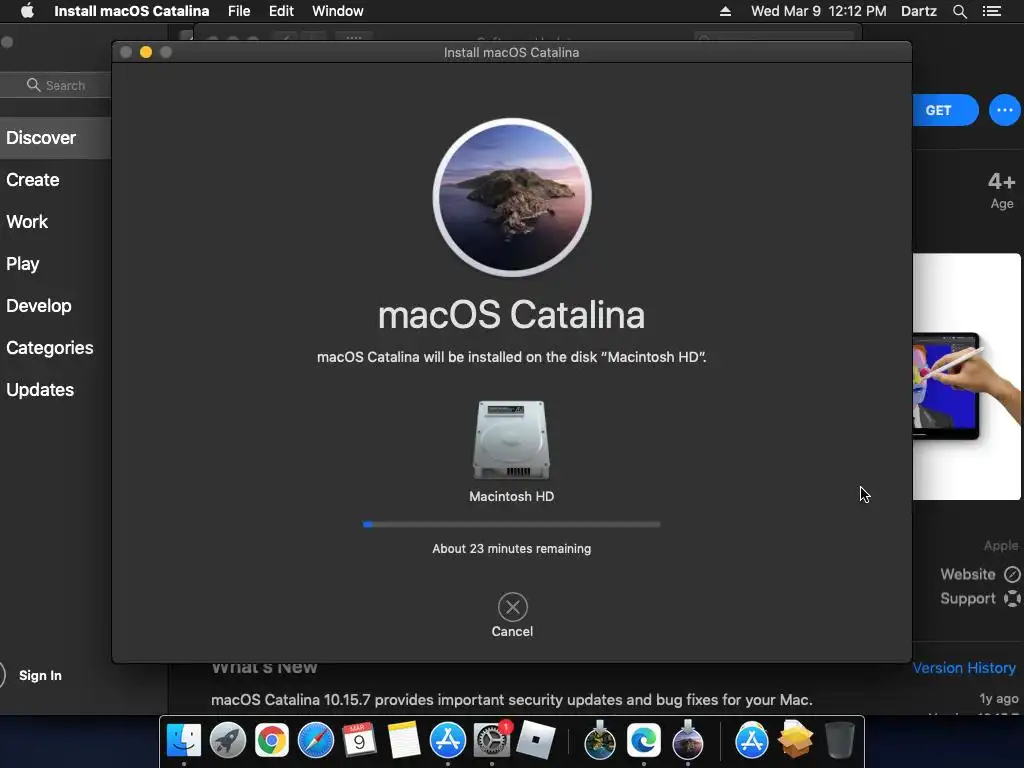This screenshot has width=1024, height=768.
Task: Open App Store icon left of System Preferences
Action: coord(447,741)
